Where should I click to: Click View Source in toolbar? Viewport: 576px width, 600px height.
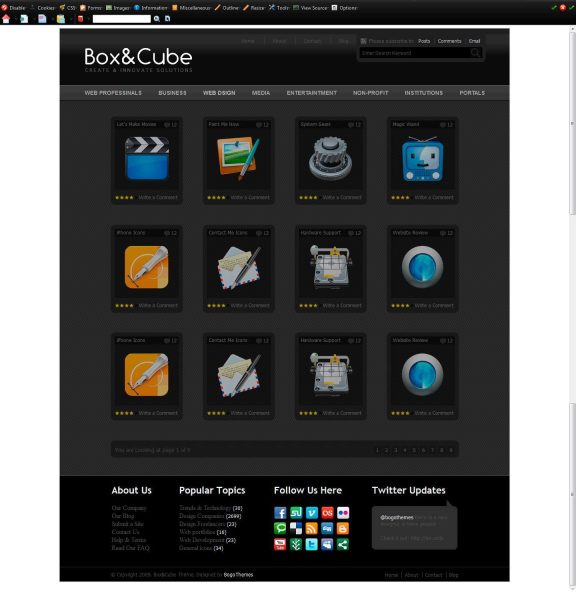coord(310,8)
